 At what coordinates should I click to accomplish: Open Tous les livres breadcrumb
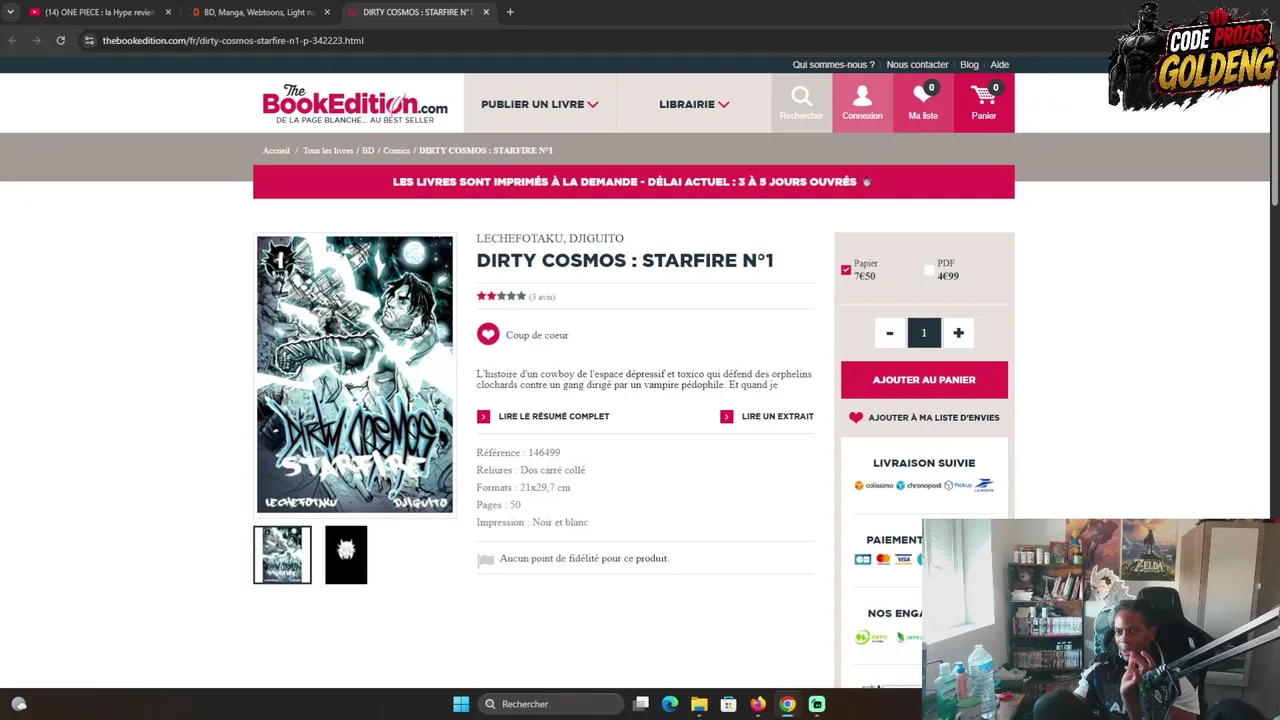point(328,151)
